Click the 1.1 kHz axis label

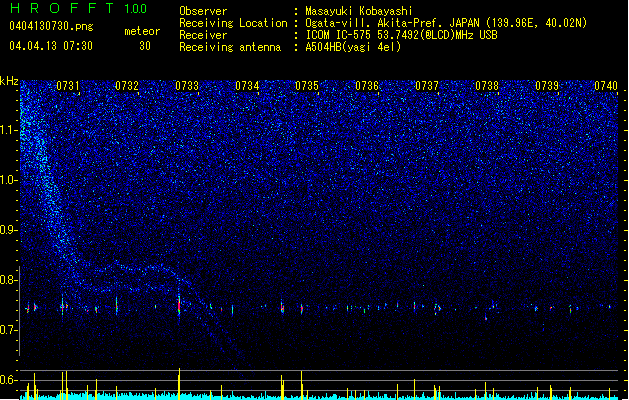(x=9, y=131)
